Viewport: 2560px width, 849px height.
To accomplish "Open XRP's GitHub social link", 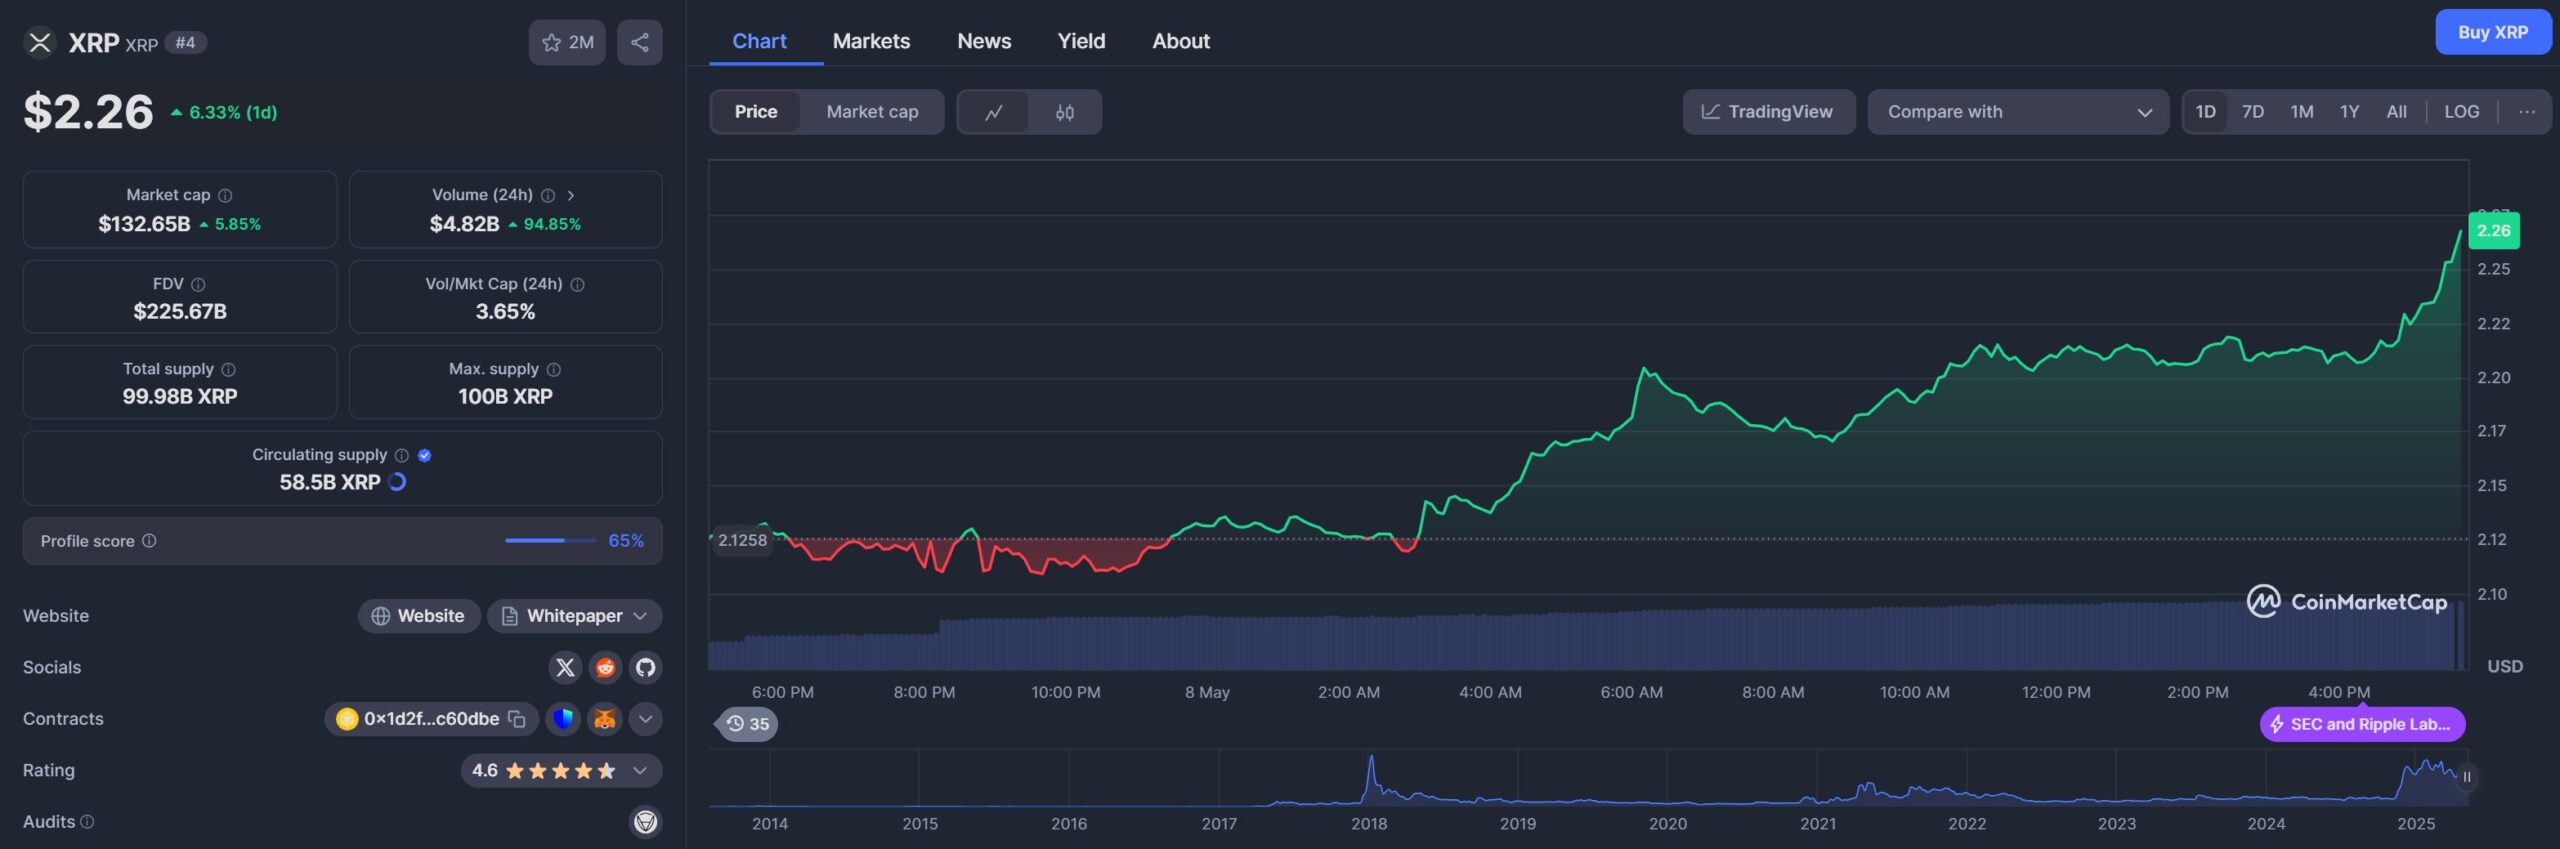I will click(x=646, y=667).
